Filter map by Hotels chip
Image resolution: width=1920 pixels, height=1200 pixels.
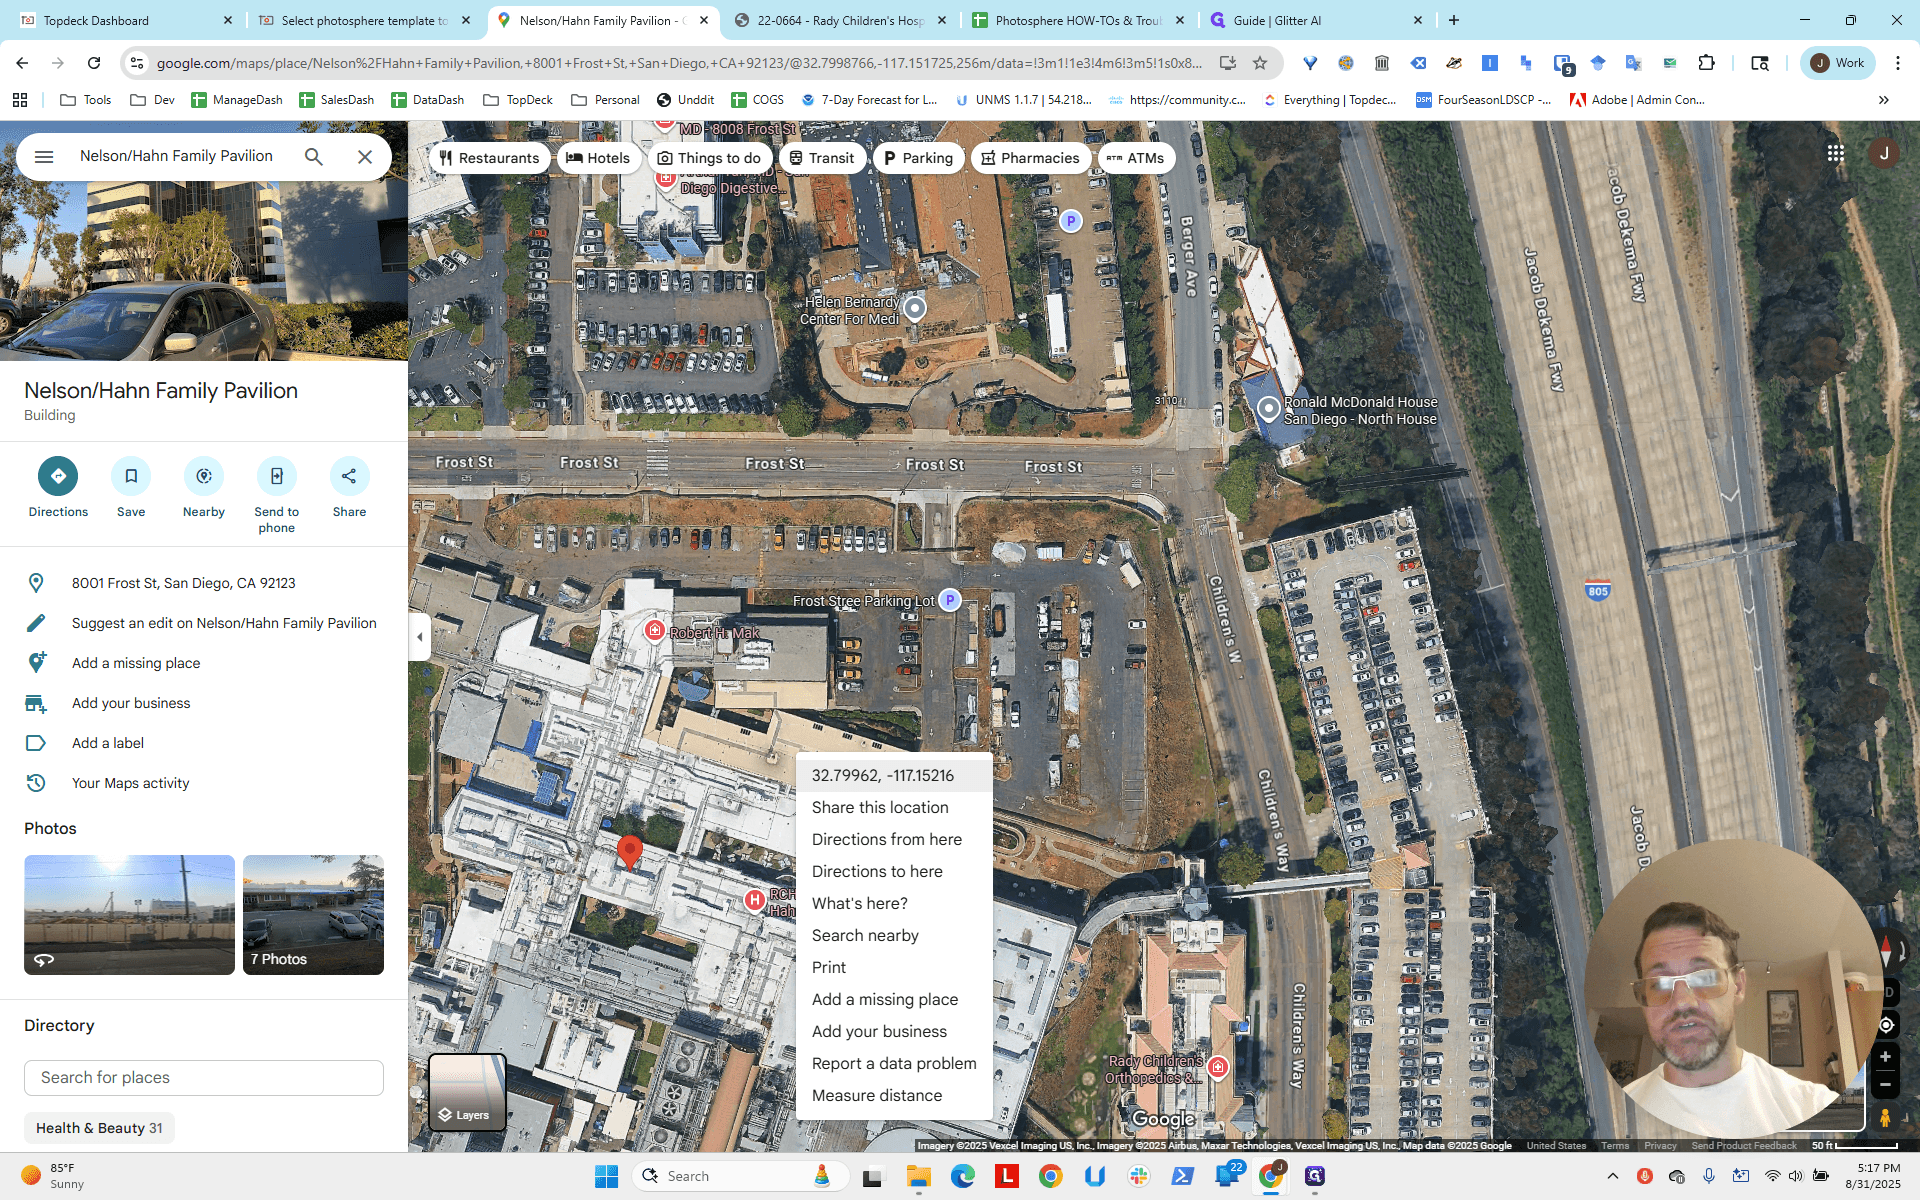pyautogui.click(x=598, y=158)
